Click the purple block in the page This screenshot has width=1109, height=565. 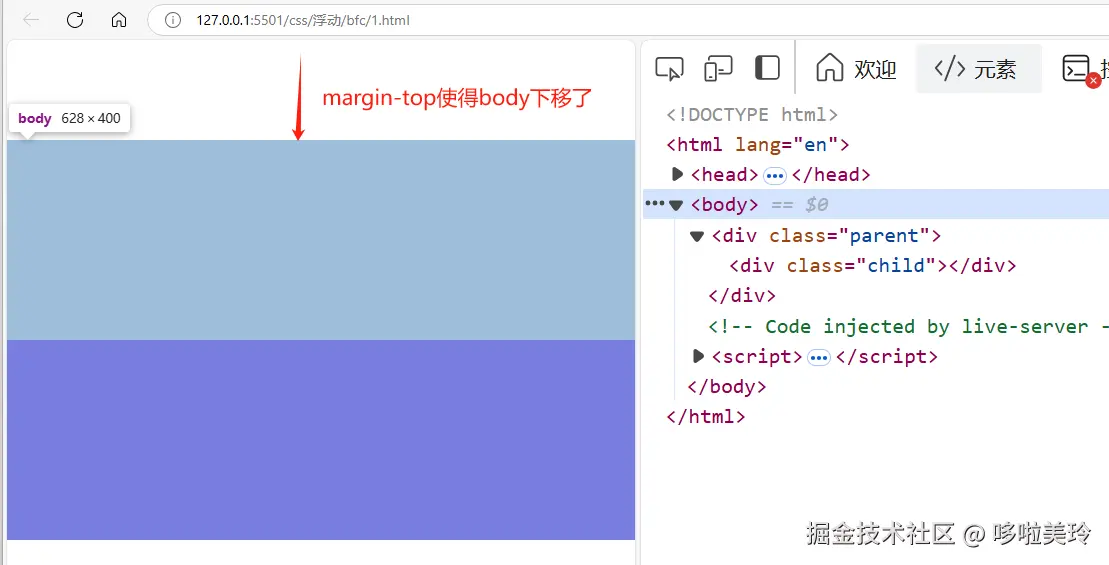(321, 440)
